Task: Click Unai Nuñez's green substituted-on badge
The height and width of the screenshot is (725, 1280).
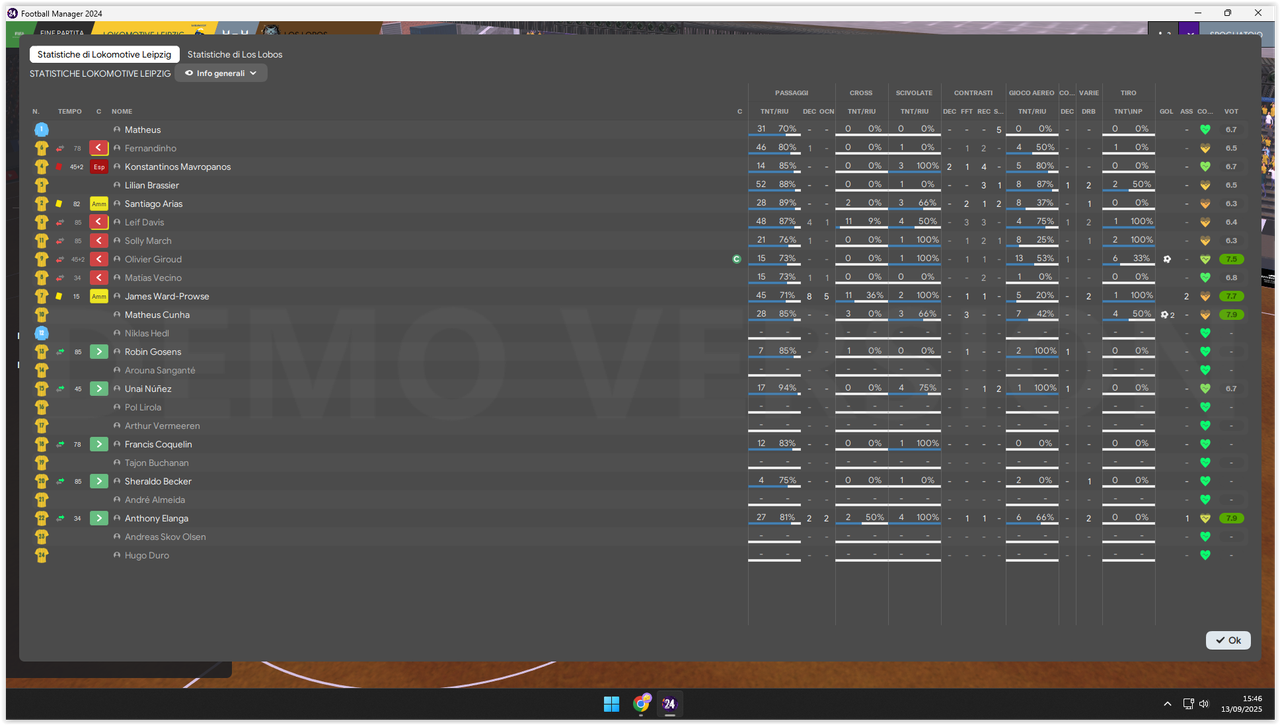Action: pyautogui.click(x=98, y=389)
